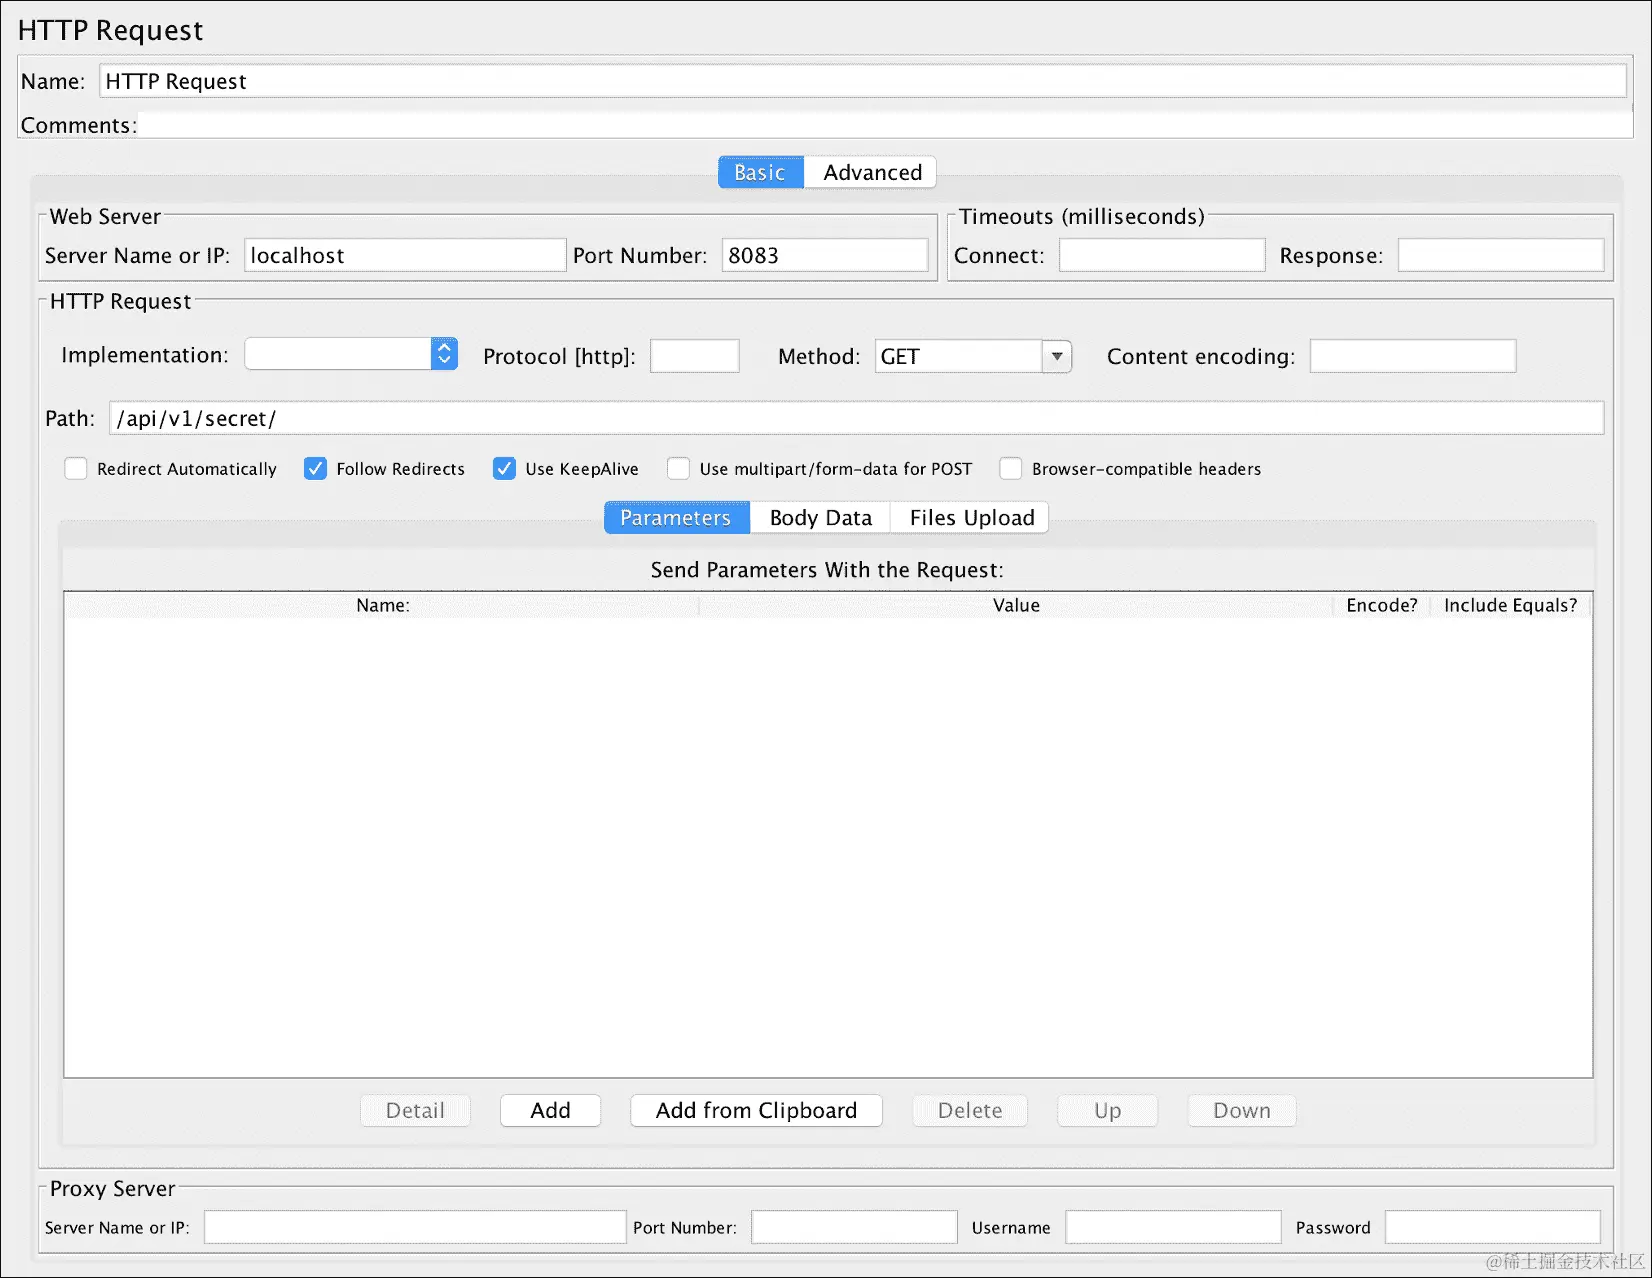Click the Detail button
This screenshot has height=1278, width=1652.
point(415,1110)
